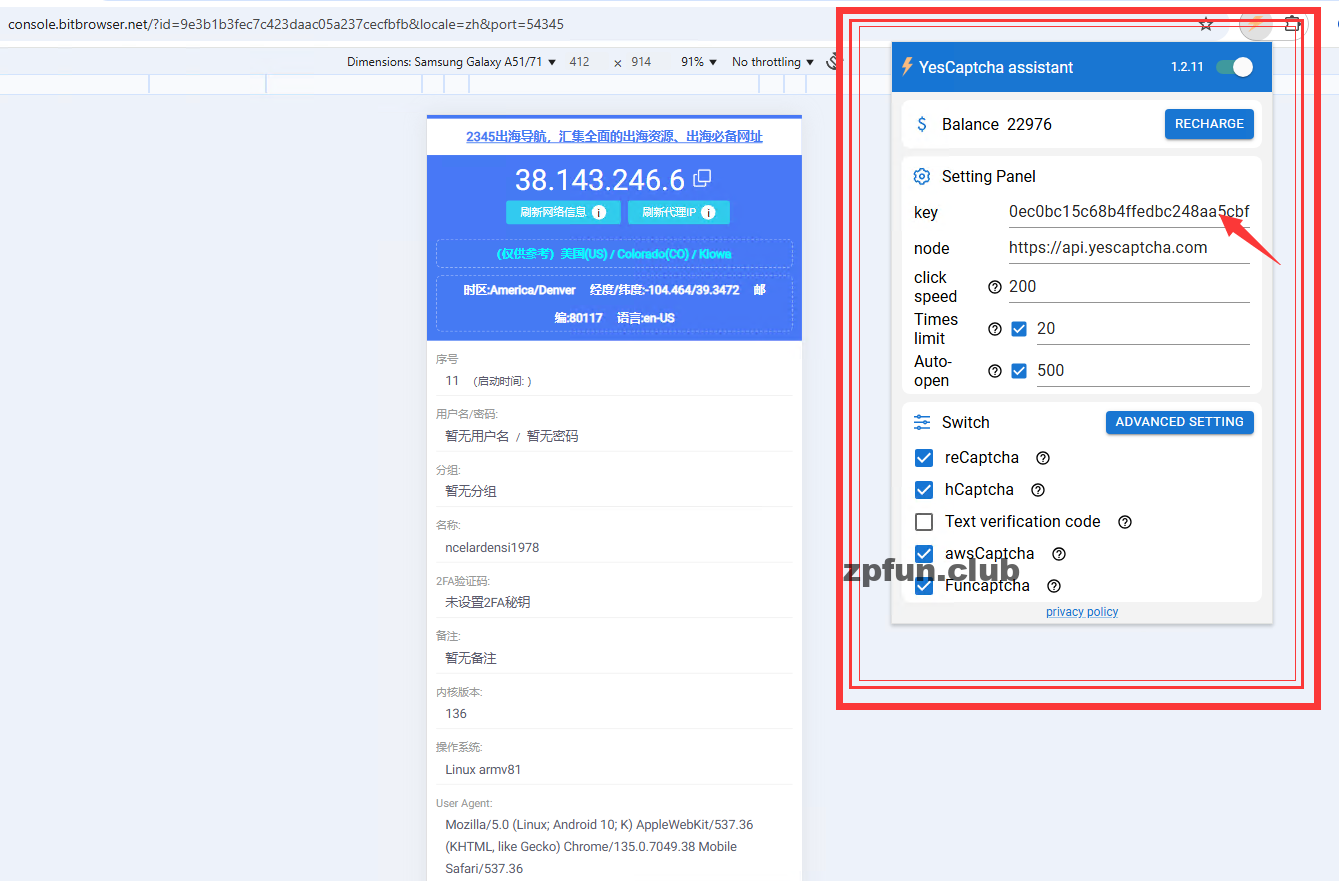The height and width of the screenshot is (881, 1339).
Task: Open the Dimensions Samsung Galaxy A51/71 dropdown
Action: click(451, 62)
